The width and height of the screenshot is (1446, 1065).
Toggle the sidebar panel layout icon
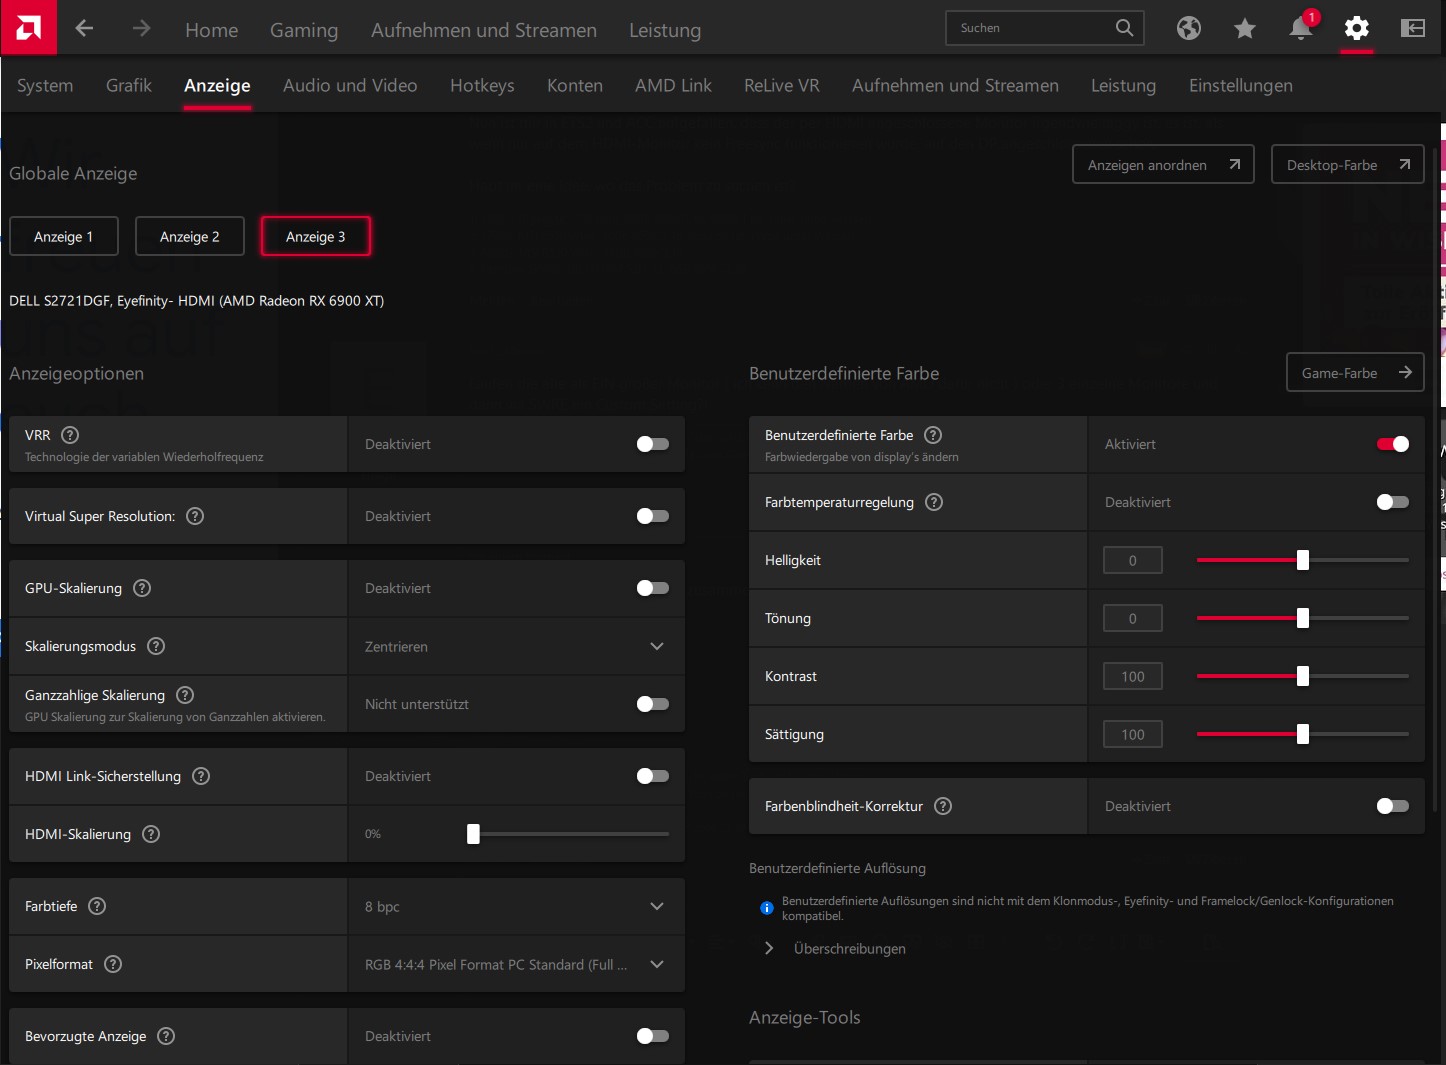(1413, 28)
